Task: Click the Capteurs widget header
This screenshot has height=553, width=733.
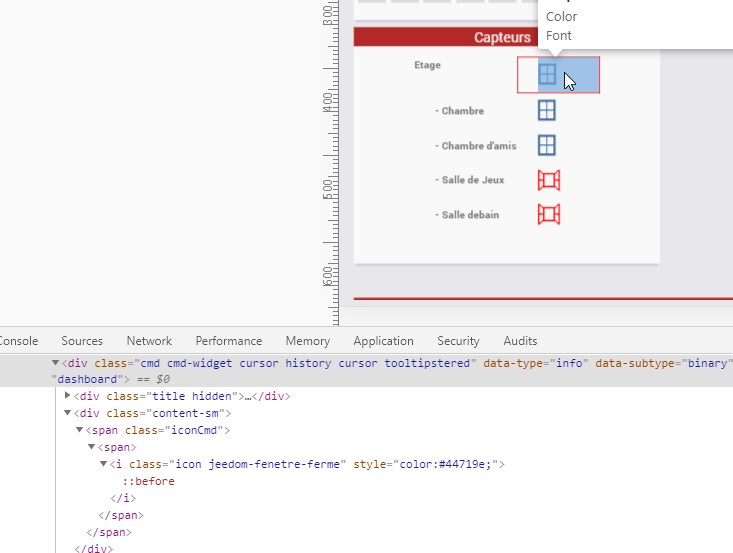Action: coord(502,38)
